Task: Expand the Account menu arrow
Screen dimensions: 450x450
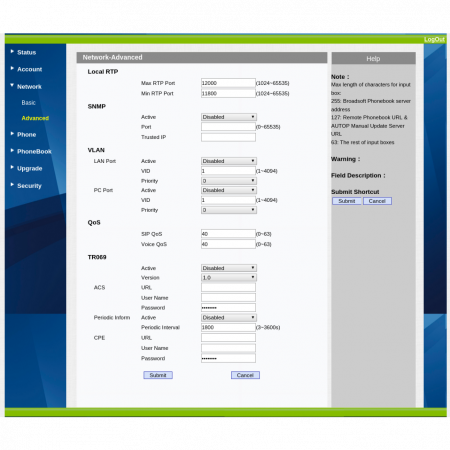Action: pyautogui.click(x=12, y=68)
